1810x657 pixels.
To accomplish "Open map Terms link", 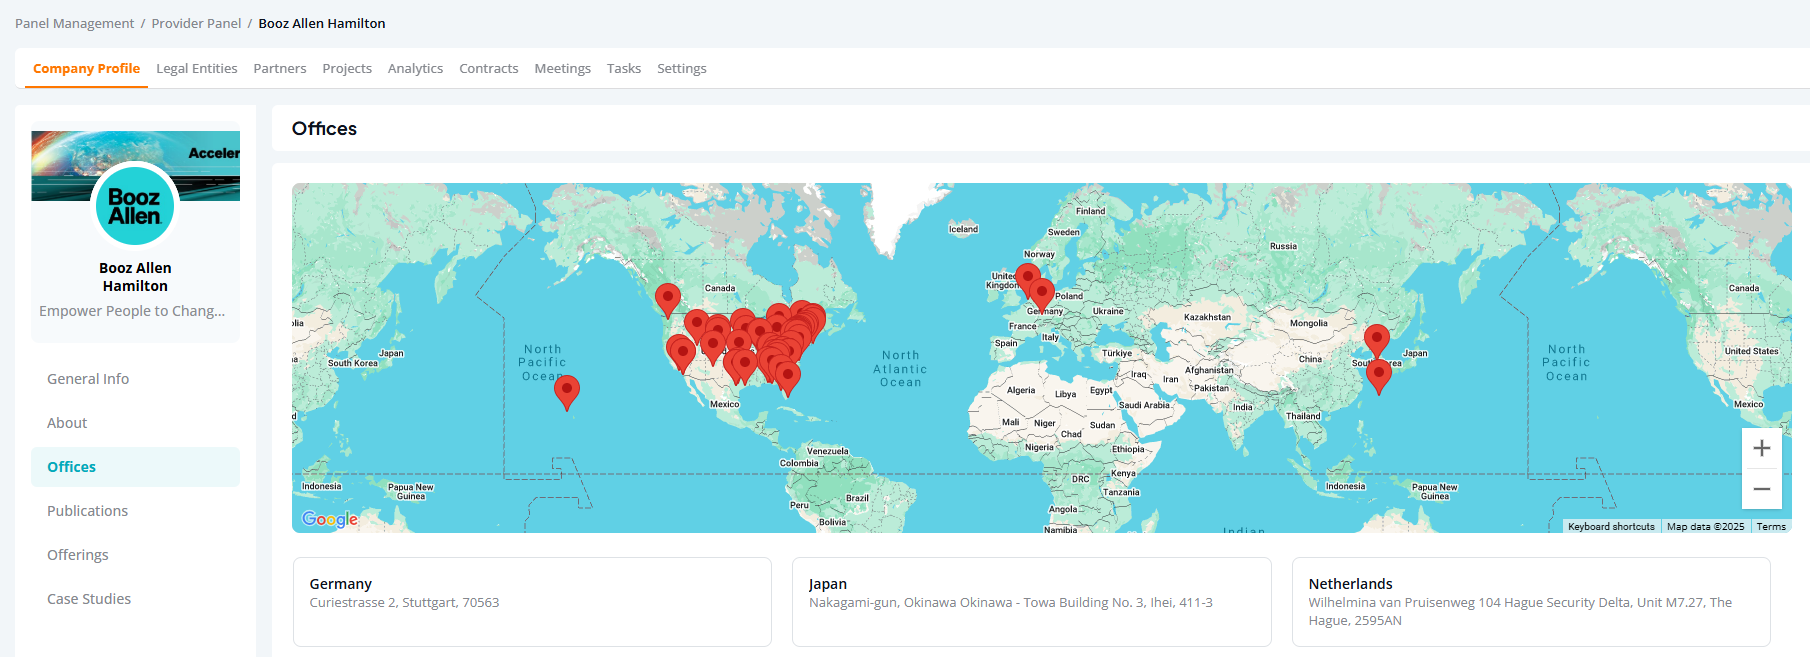I will click(1771, 527).
